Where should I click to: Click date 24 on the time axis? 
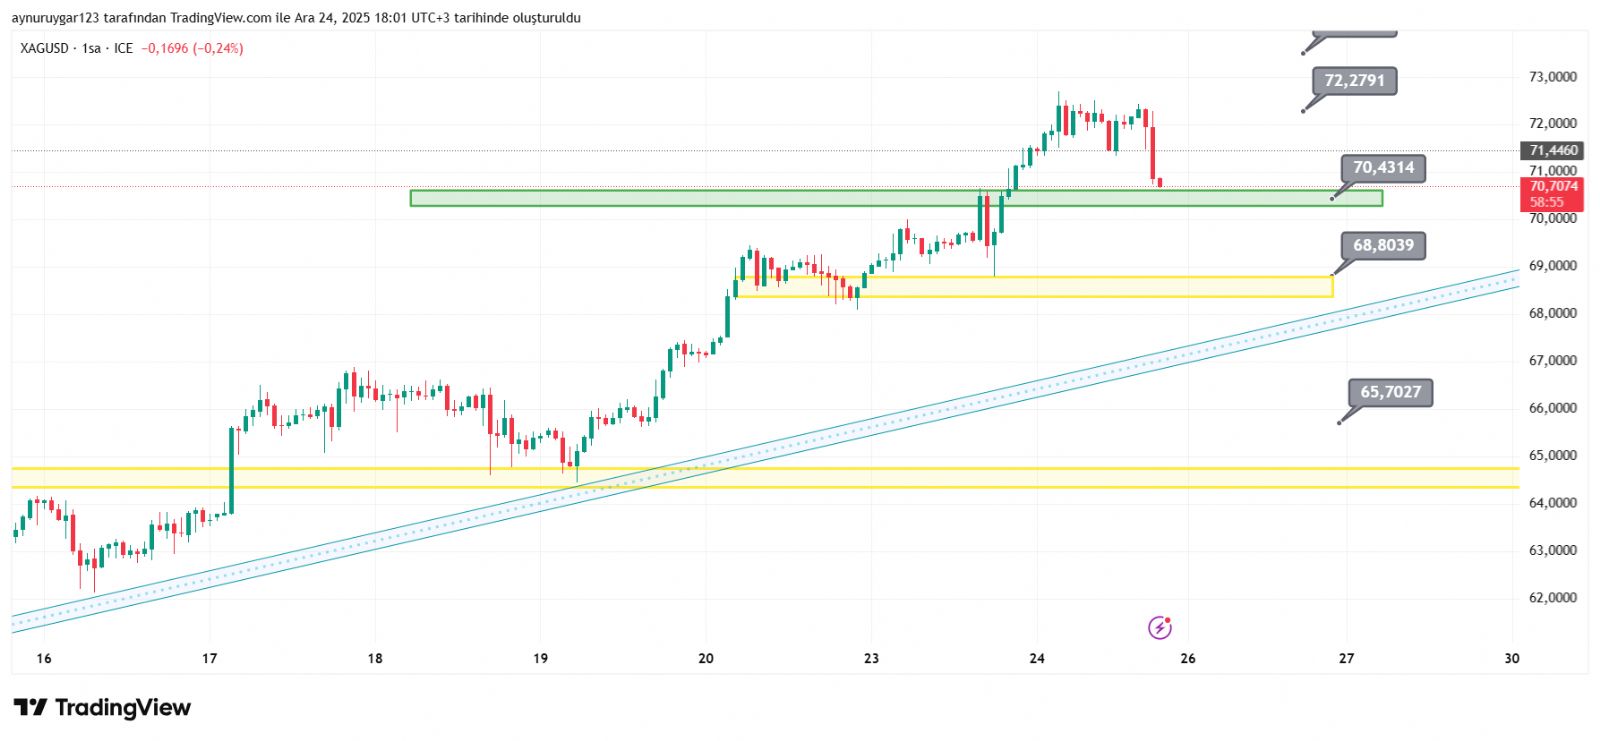pos(1037,658)
